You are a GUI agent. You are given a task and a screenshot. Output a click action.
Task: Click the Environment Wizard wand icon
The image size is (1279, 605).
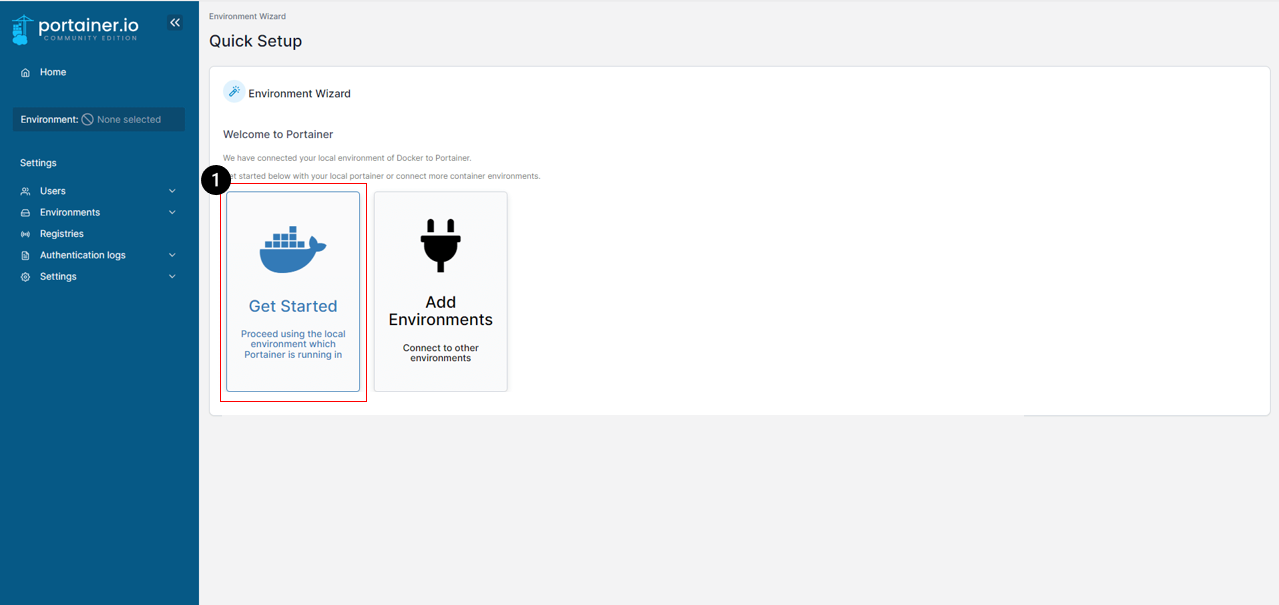234,92
